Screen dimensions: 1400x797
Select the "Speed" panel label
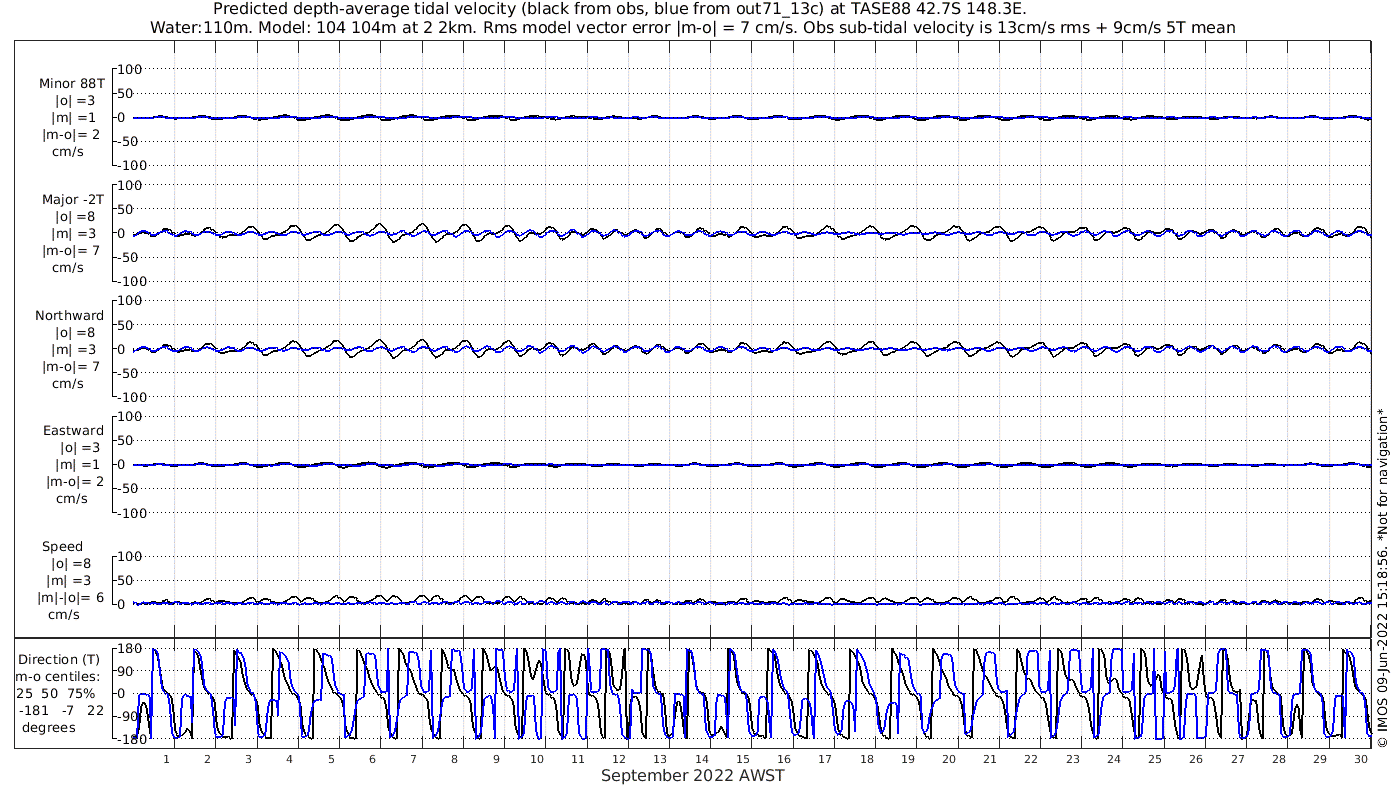(62, 546)
